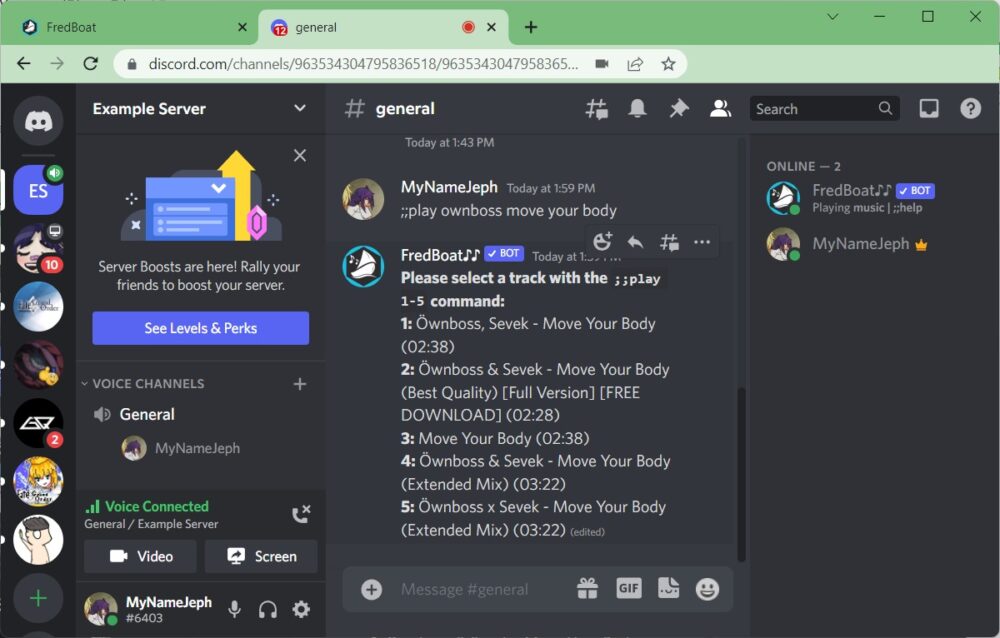Add a reaction to FredBoat's message

(x=601, y=241)
